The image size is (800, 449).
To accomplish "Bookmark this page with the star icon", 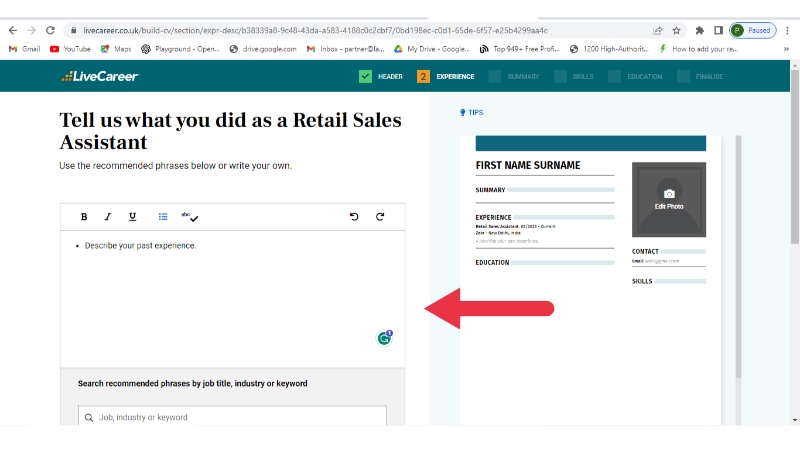I will (677, 30).
